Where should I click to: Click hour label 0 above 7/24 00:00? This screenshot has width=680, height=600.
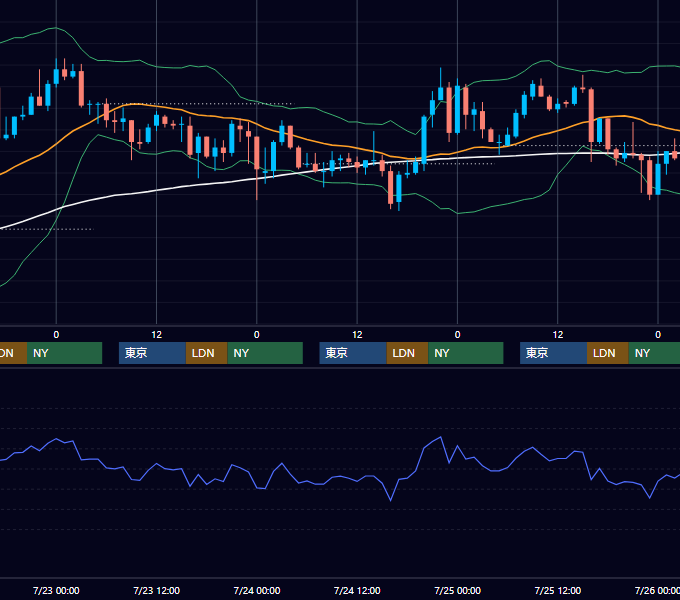click(x=257, y=335)
